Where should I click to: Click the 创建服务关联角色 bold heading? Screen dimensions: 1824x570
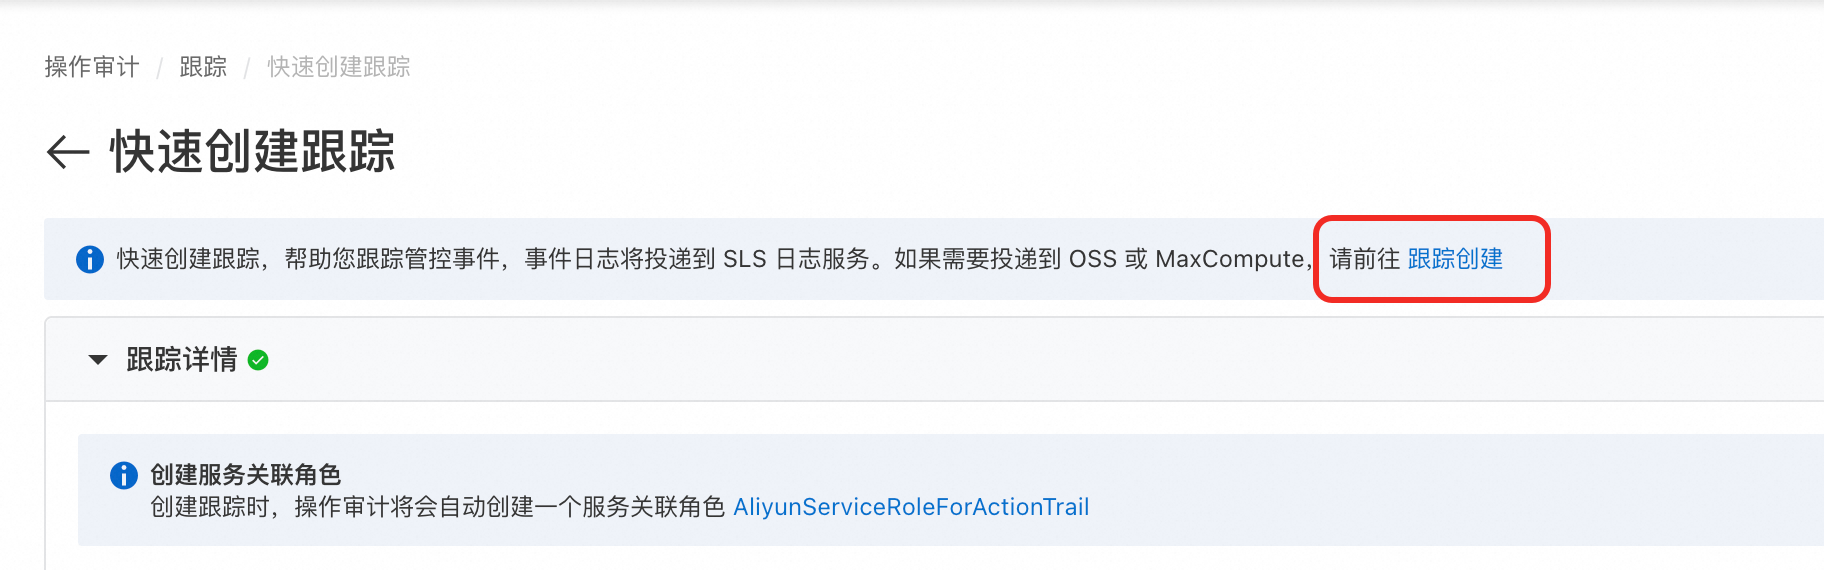pos(246,475)
